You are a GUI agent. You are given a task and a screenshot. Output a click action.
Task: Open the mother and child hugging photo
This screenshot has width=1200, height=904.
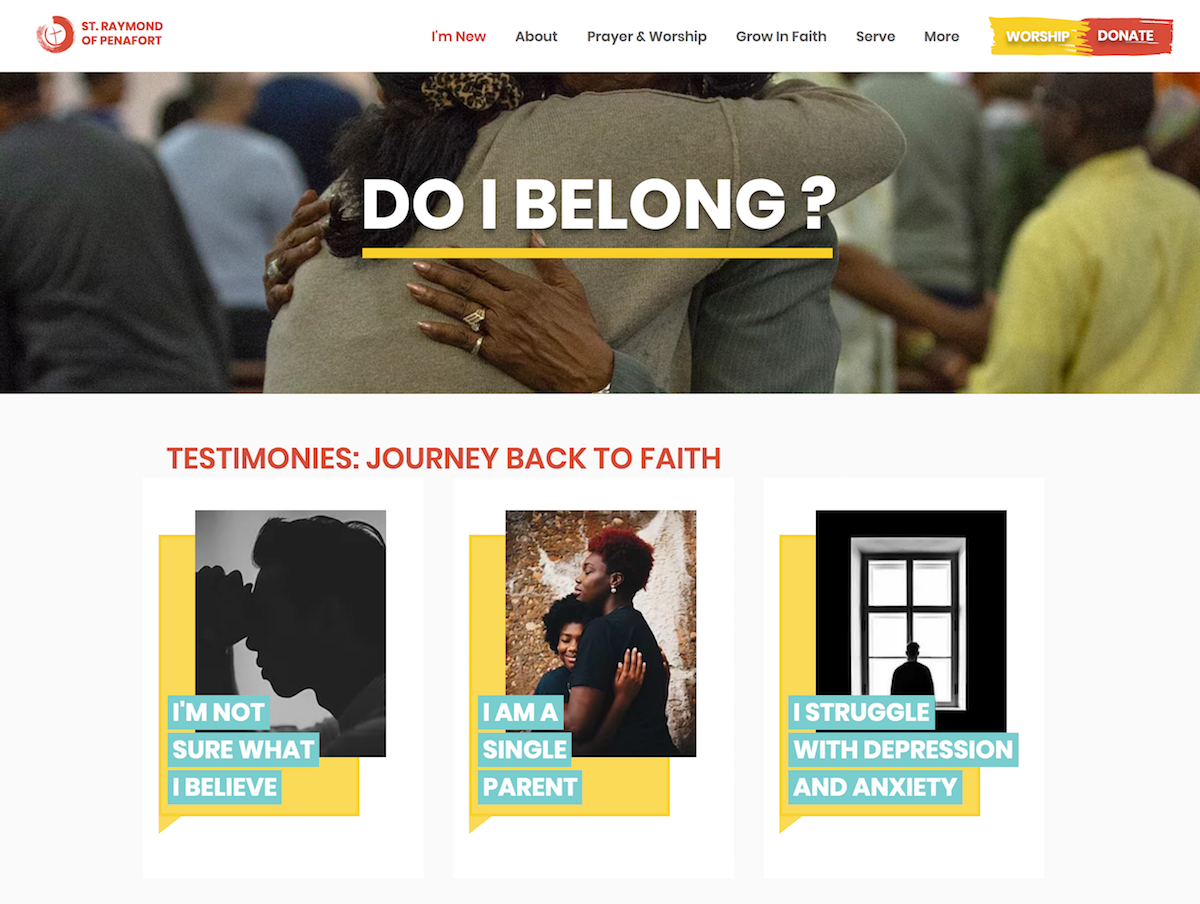click(x=601, y=633)
